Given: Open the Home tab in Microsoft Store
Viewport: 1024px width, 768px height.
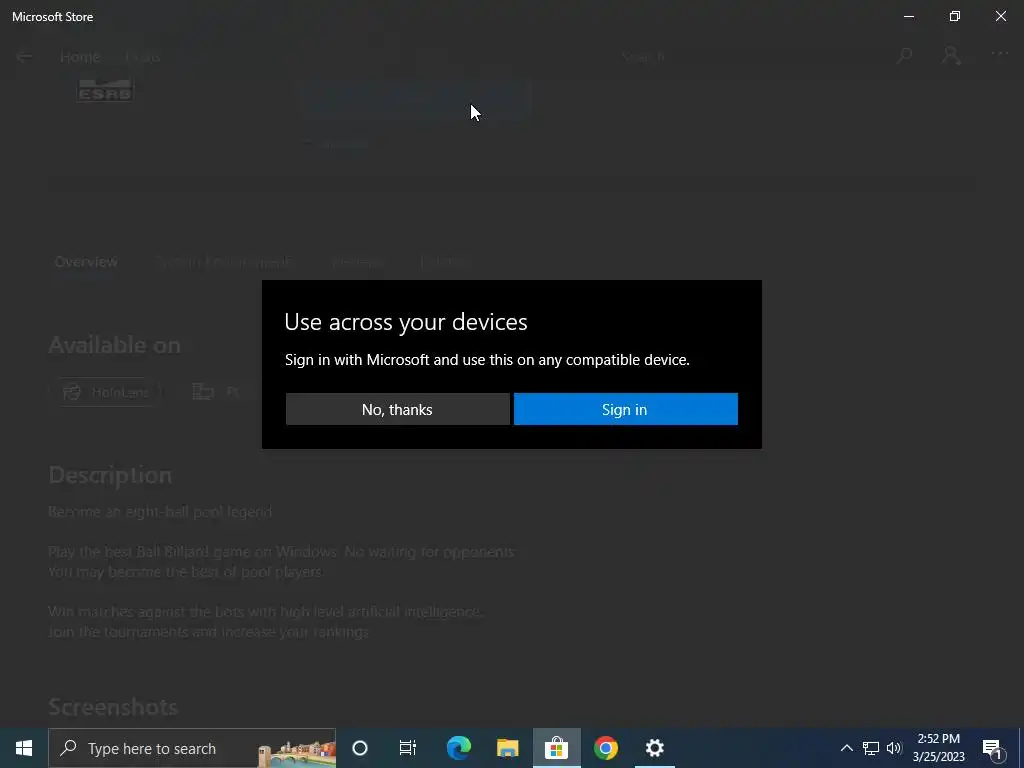Looking at the screenshot, I should [x=80, y=57].
